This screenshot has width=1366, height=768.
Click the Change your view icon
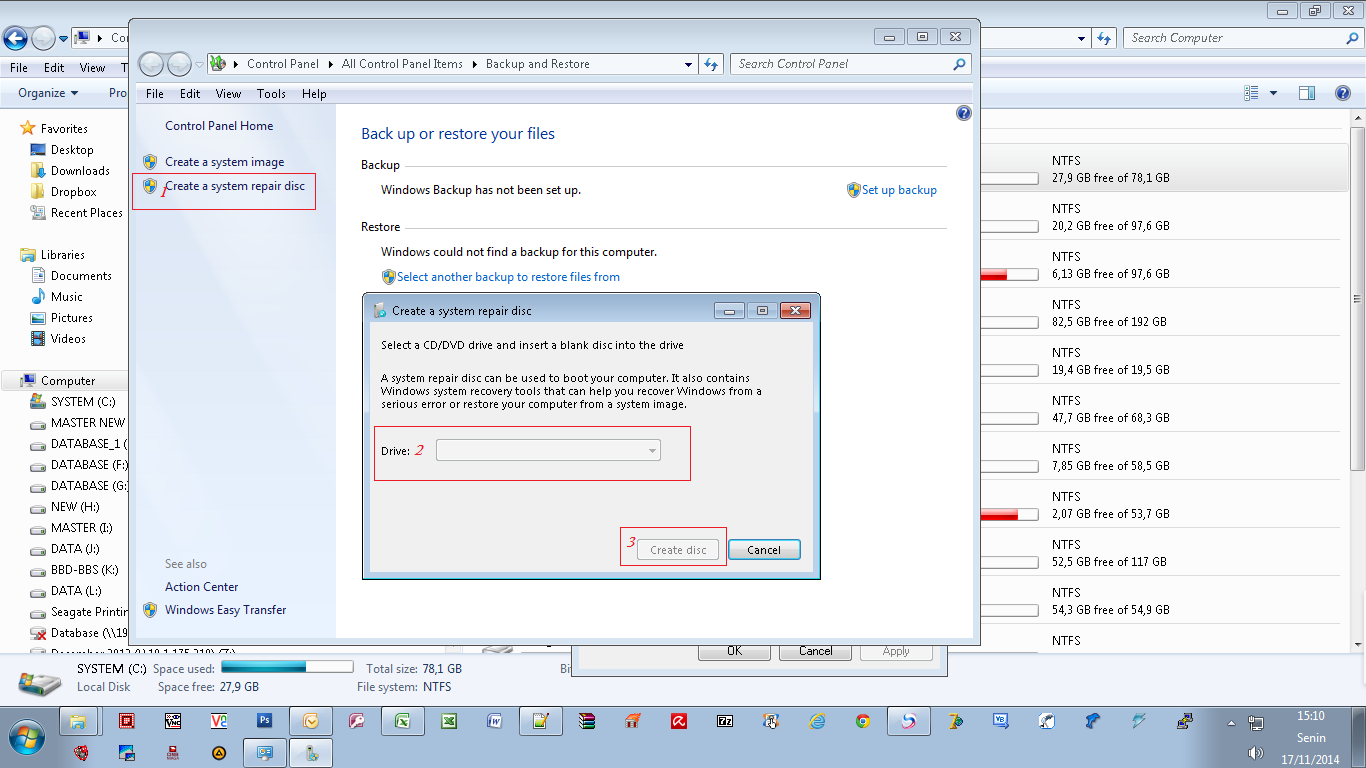(1251, 93)
